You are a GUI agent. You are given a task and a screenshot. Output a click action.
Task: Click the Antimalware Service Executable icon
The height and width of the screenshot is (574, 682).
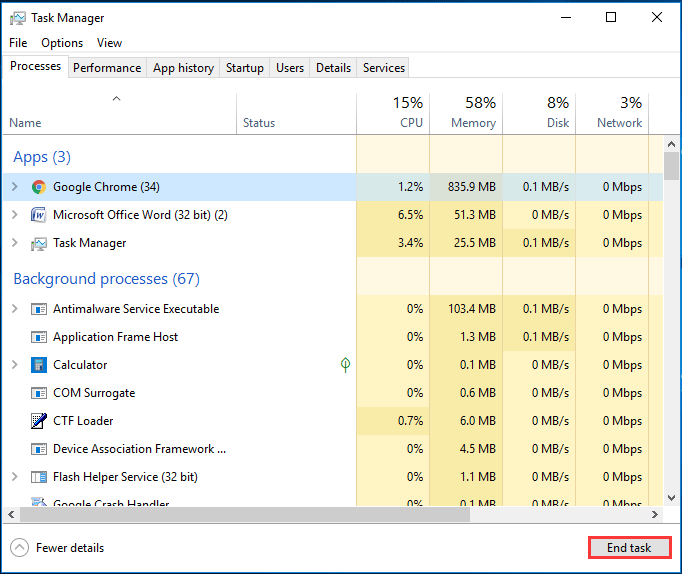tap(39, 309)
